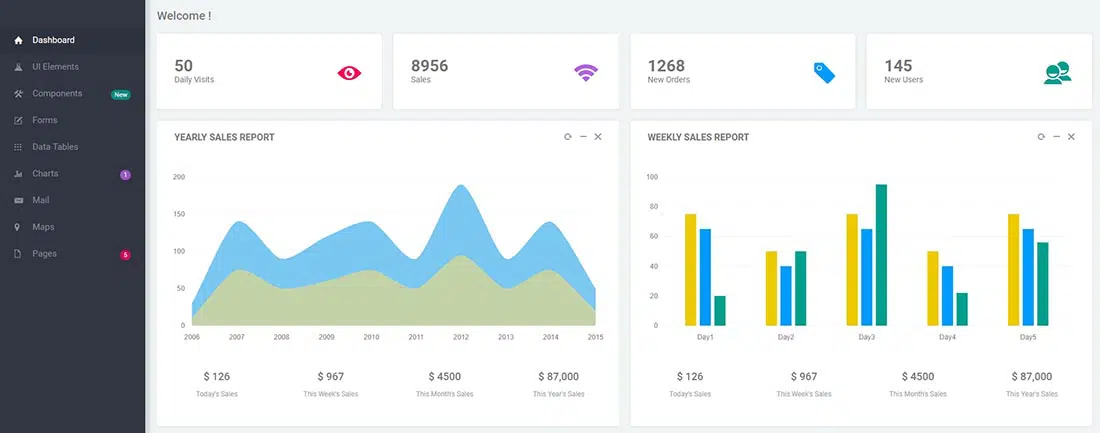Click the users icon on New Users card
1100x433 pixels.
coord(1057,72)
